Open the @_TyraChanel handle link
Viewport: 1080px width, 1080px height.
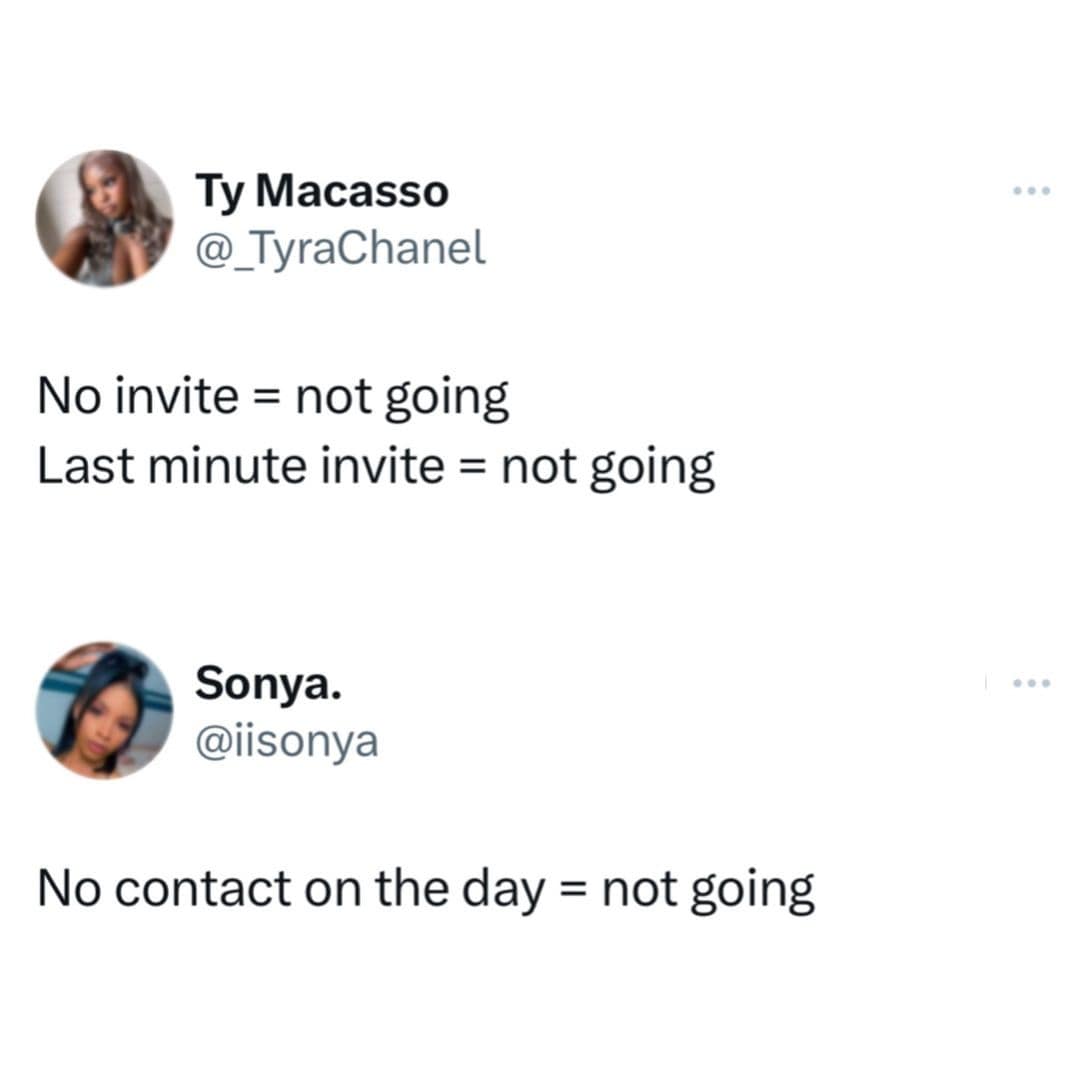(x=340, y=247)
